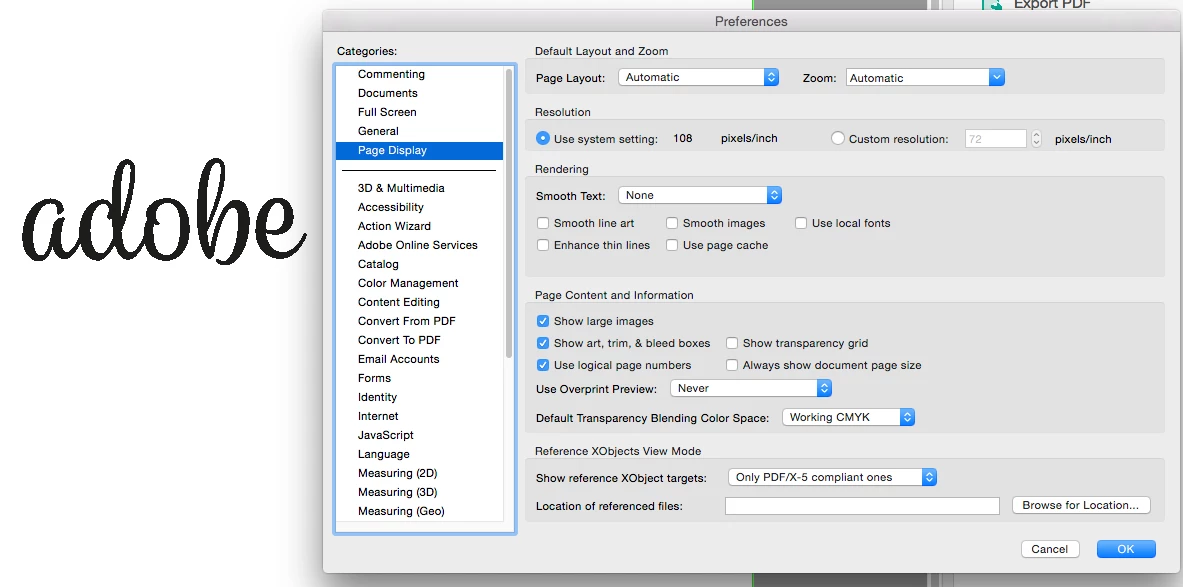
Task: Enable Always show document page size
Action: pyautogui.click(x=732, y=364)
